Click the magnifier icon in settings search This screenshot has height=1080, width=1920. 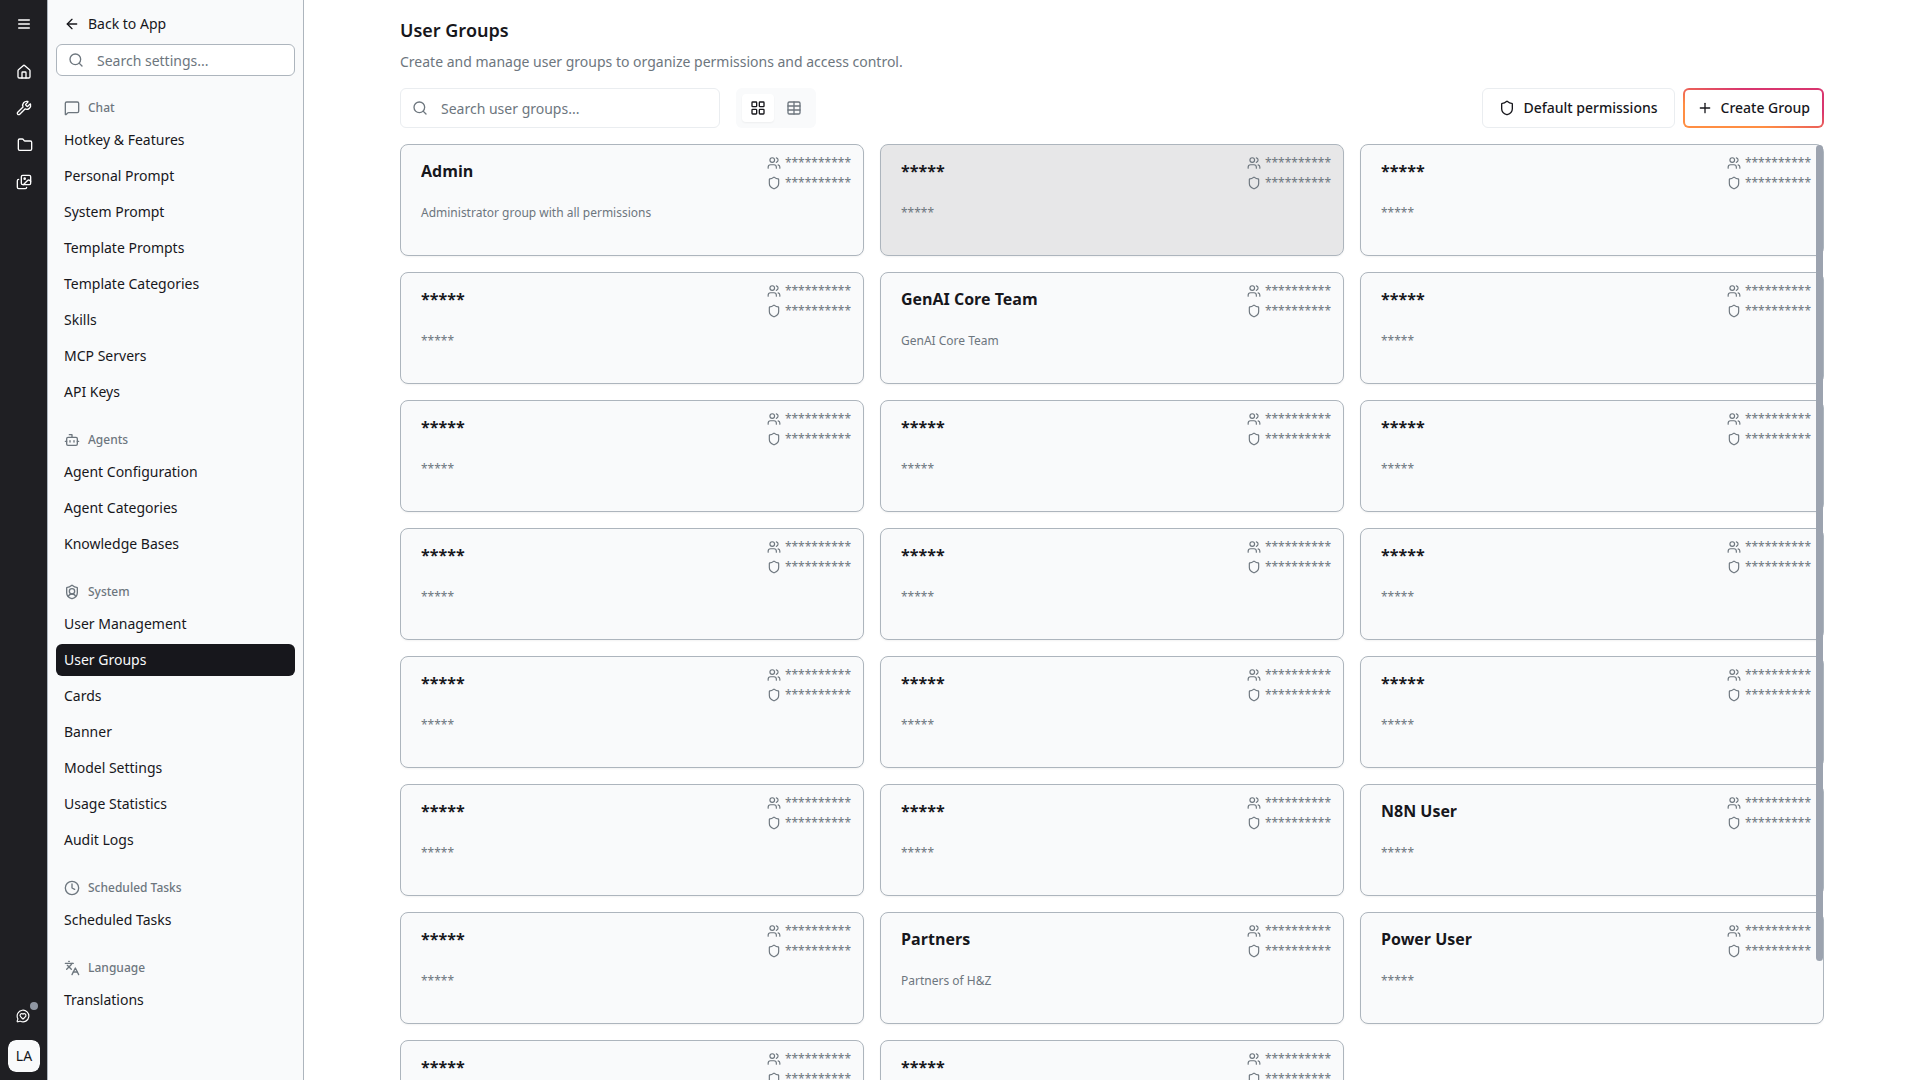(76, 60)
